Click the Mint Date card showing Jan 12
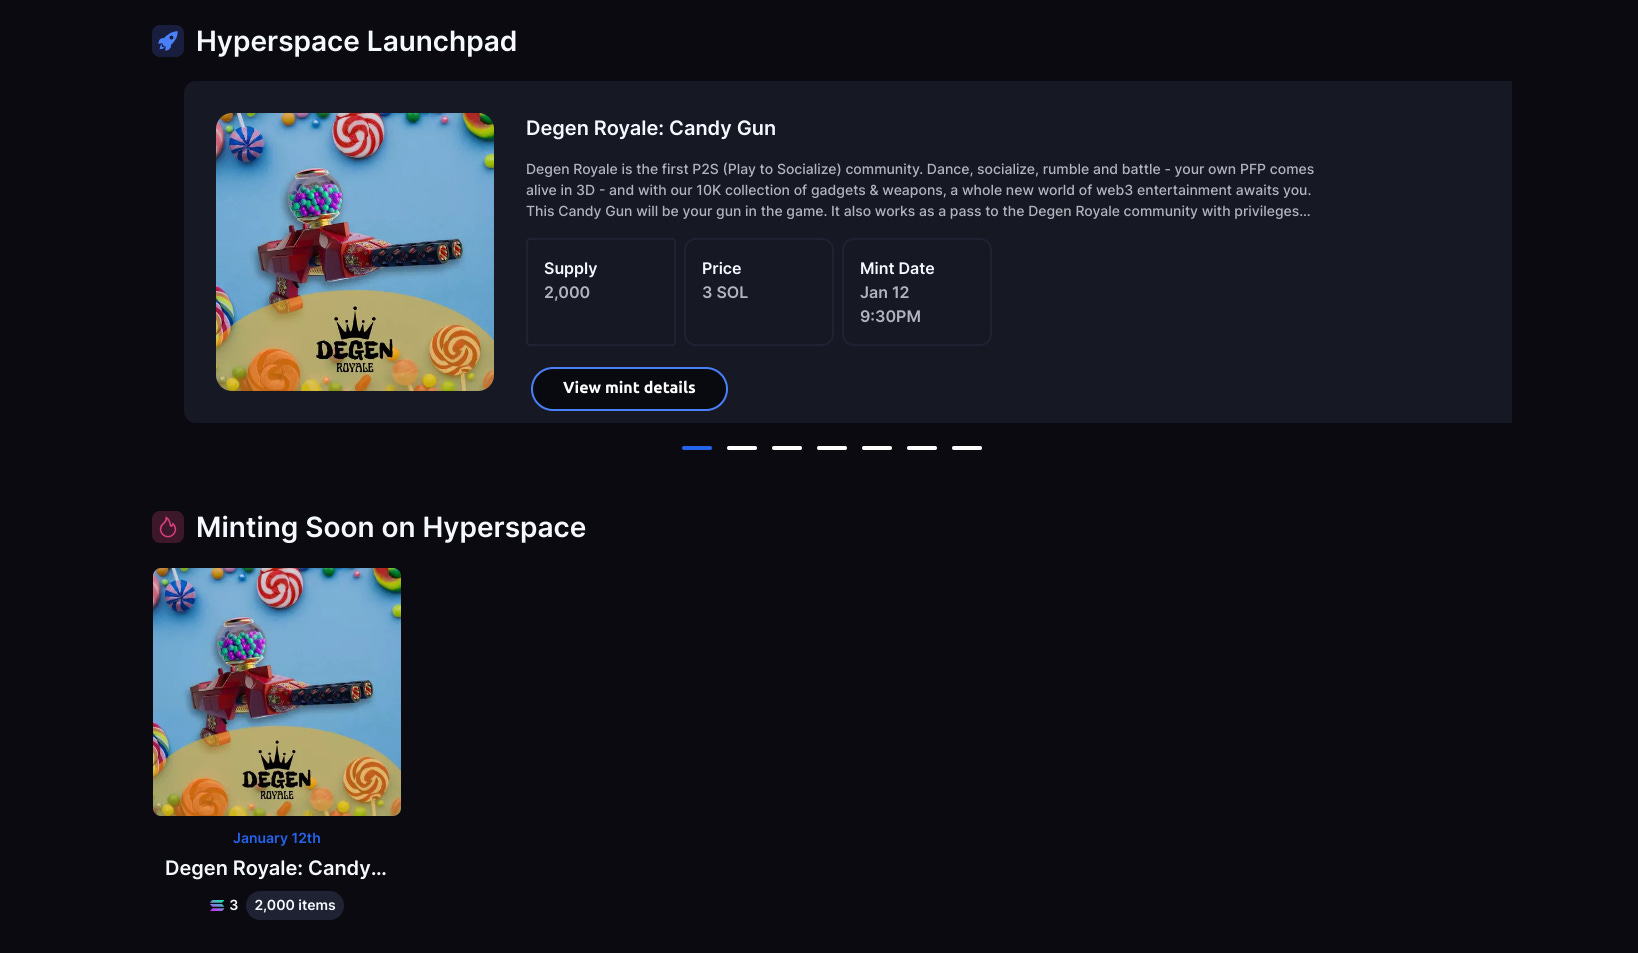1638x953 pixels. click(x=916, y=291)
